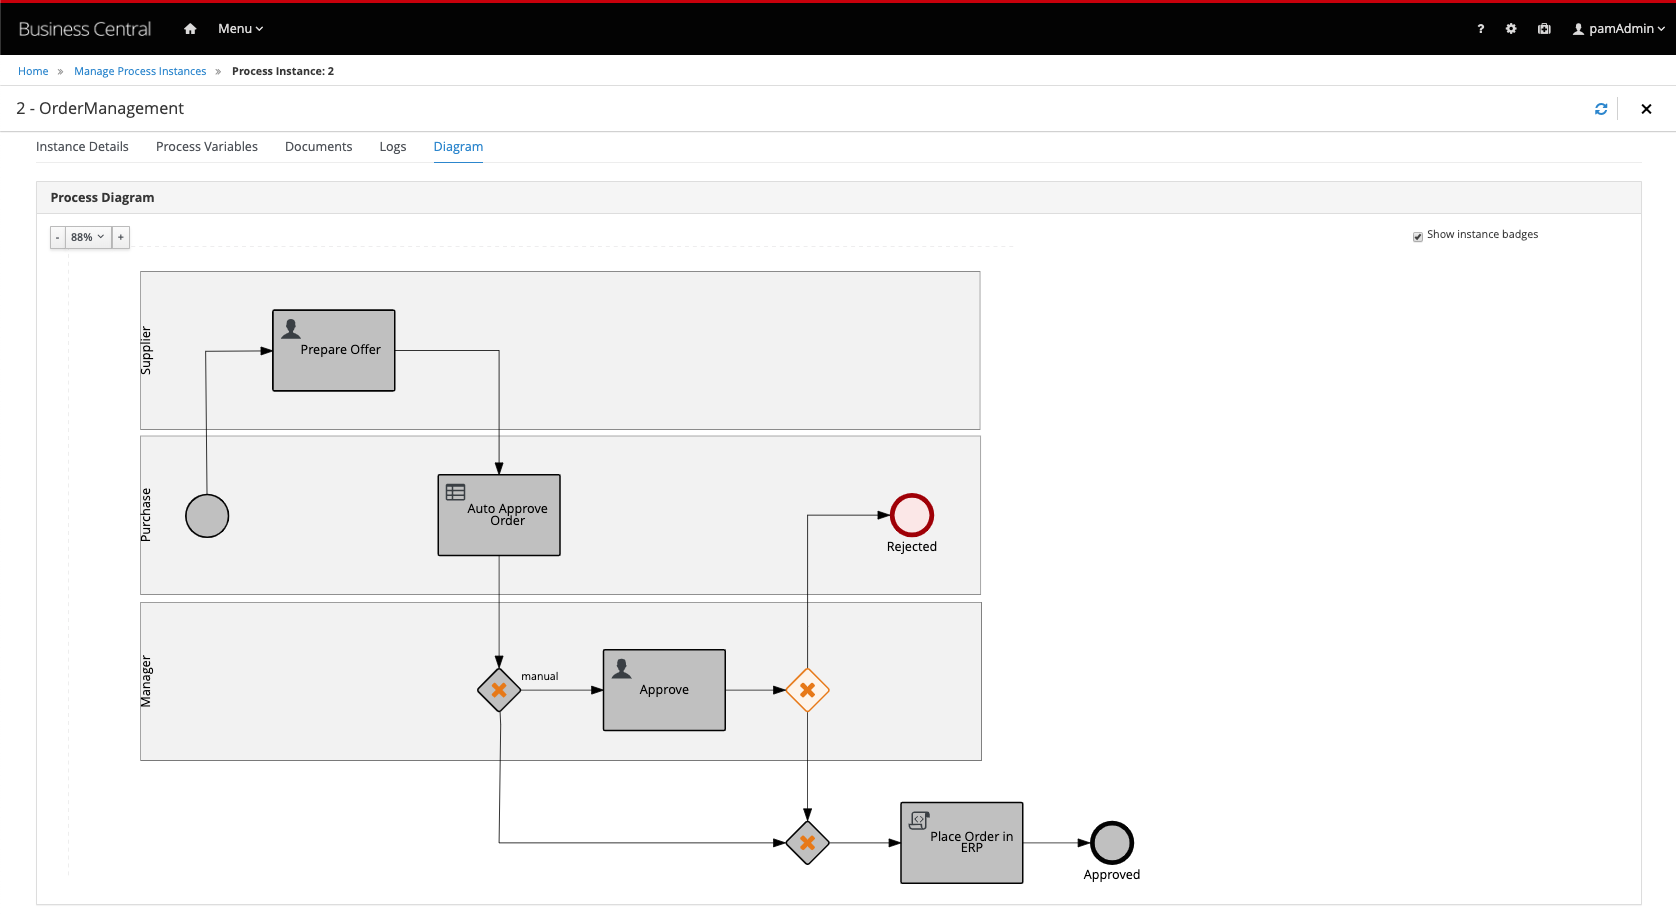Click the Manager lane label
This screenshot has height=915, width=1676.
pos(146,682)
